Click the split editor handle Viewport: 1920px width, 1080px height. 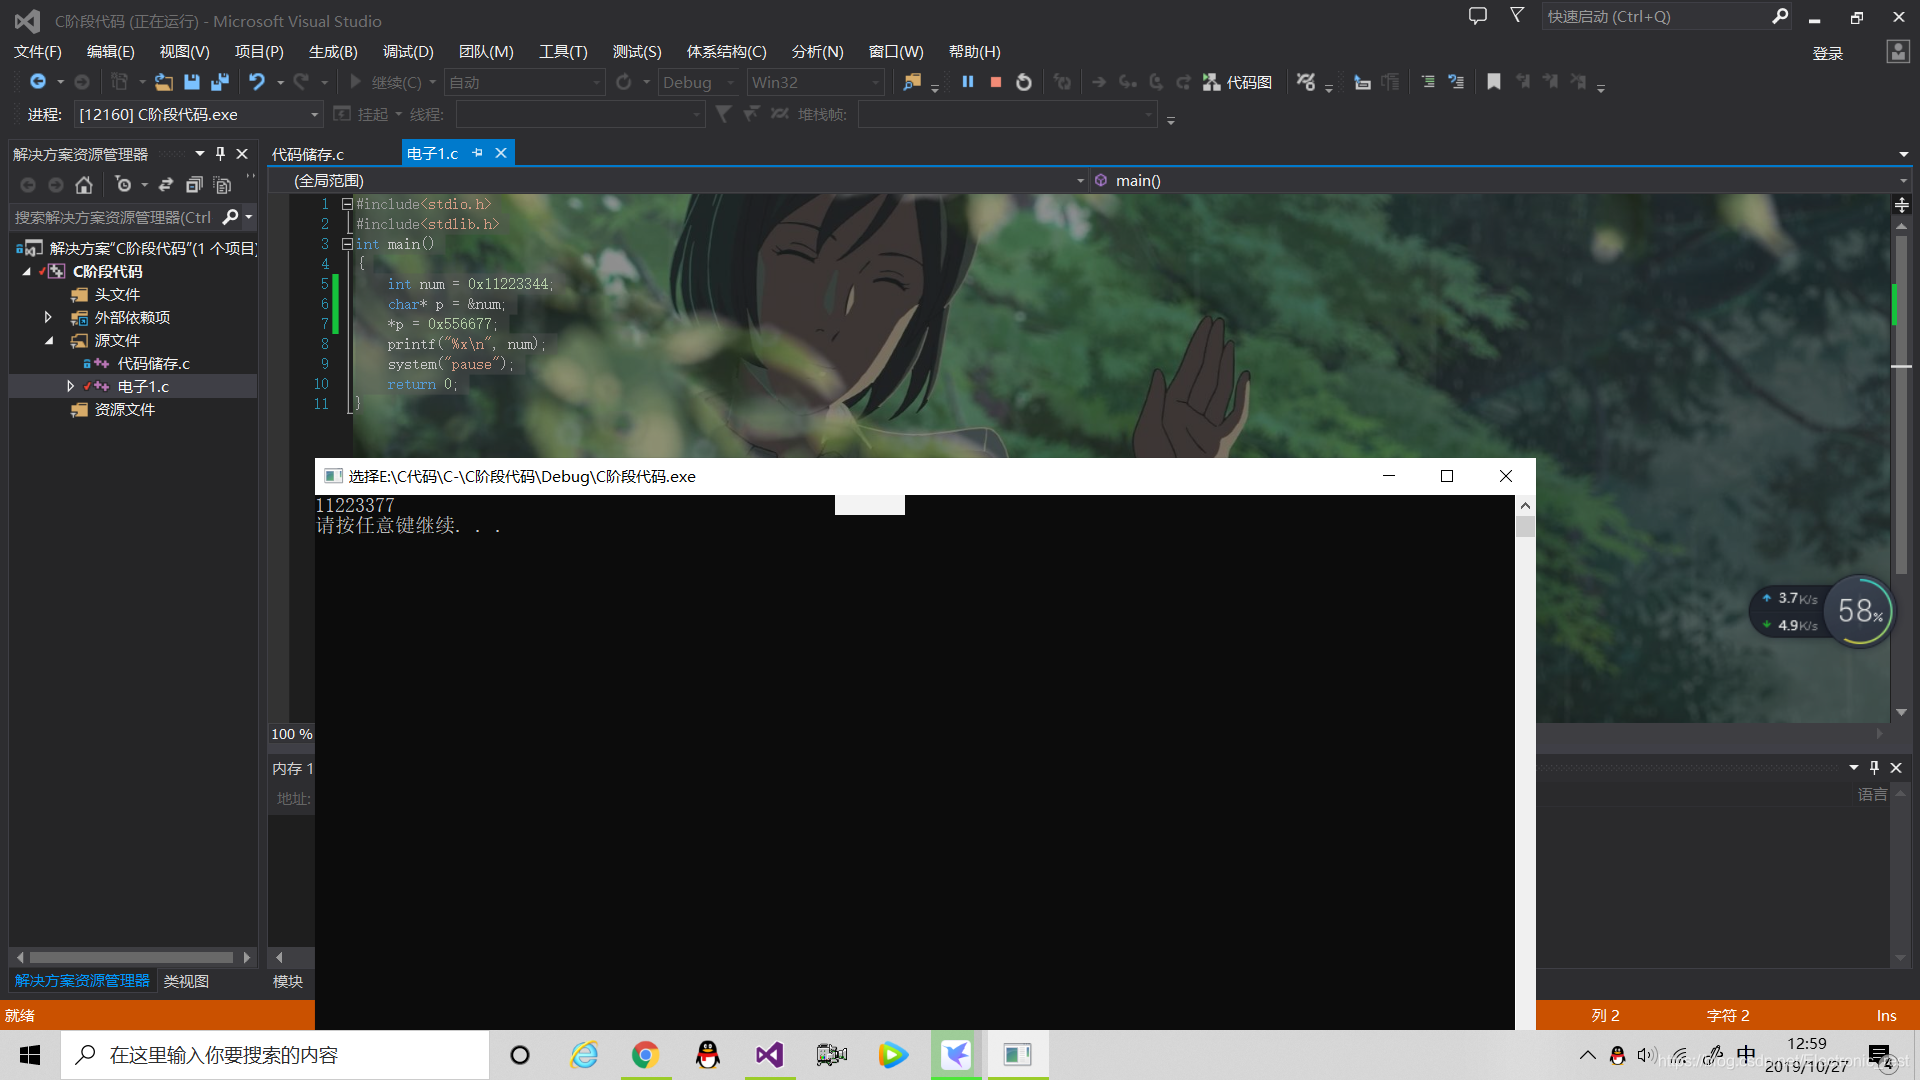coord(1901,204)
